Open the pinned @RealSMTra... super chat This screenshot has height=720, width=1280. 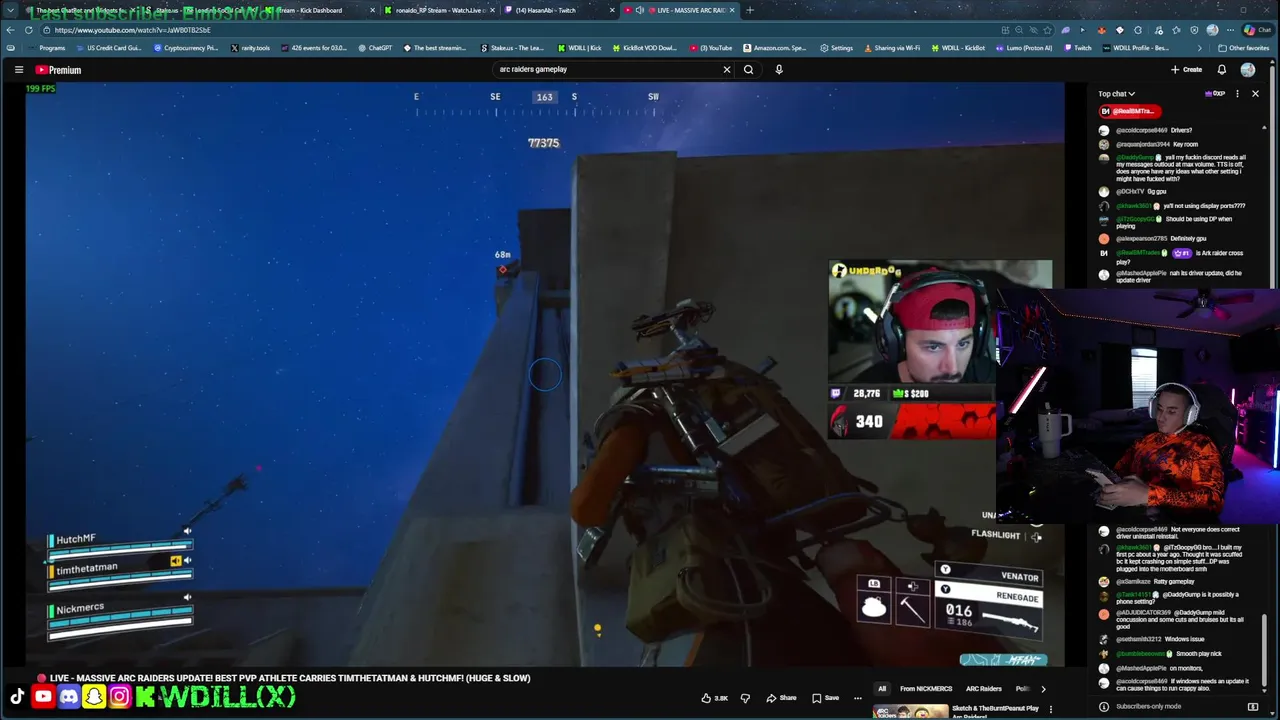[1129, 111]
